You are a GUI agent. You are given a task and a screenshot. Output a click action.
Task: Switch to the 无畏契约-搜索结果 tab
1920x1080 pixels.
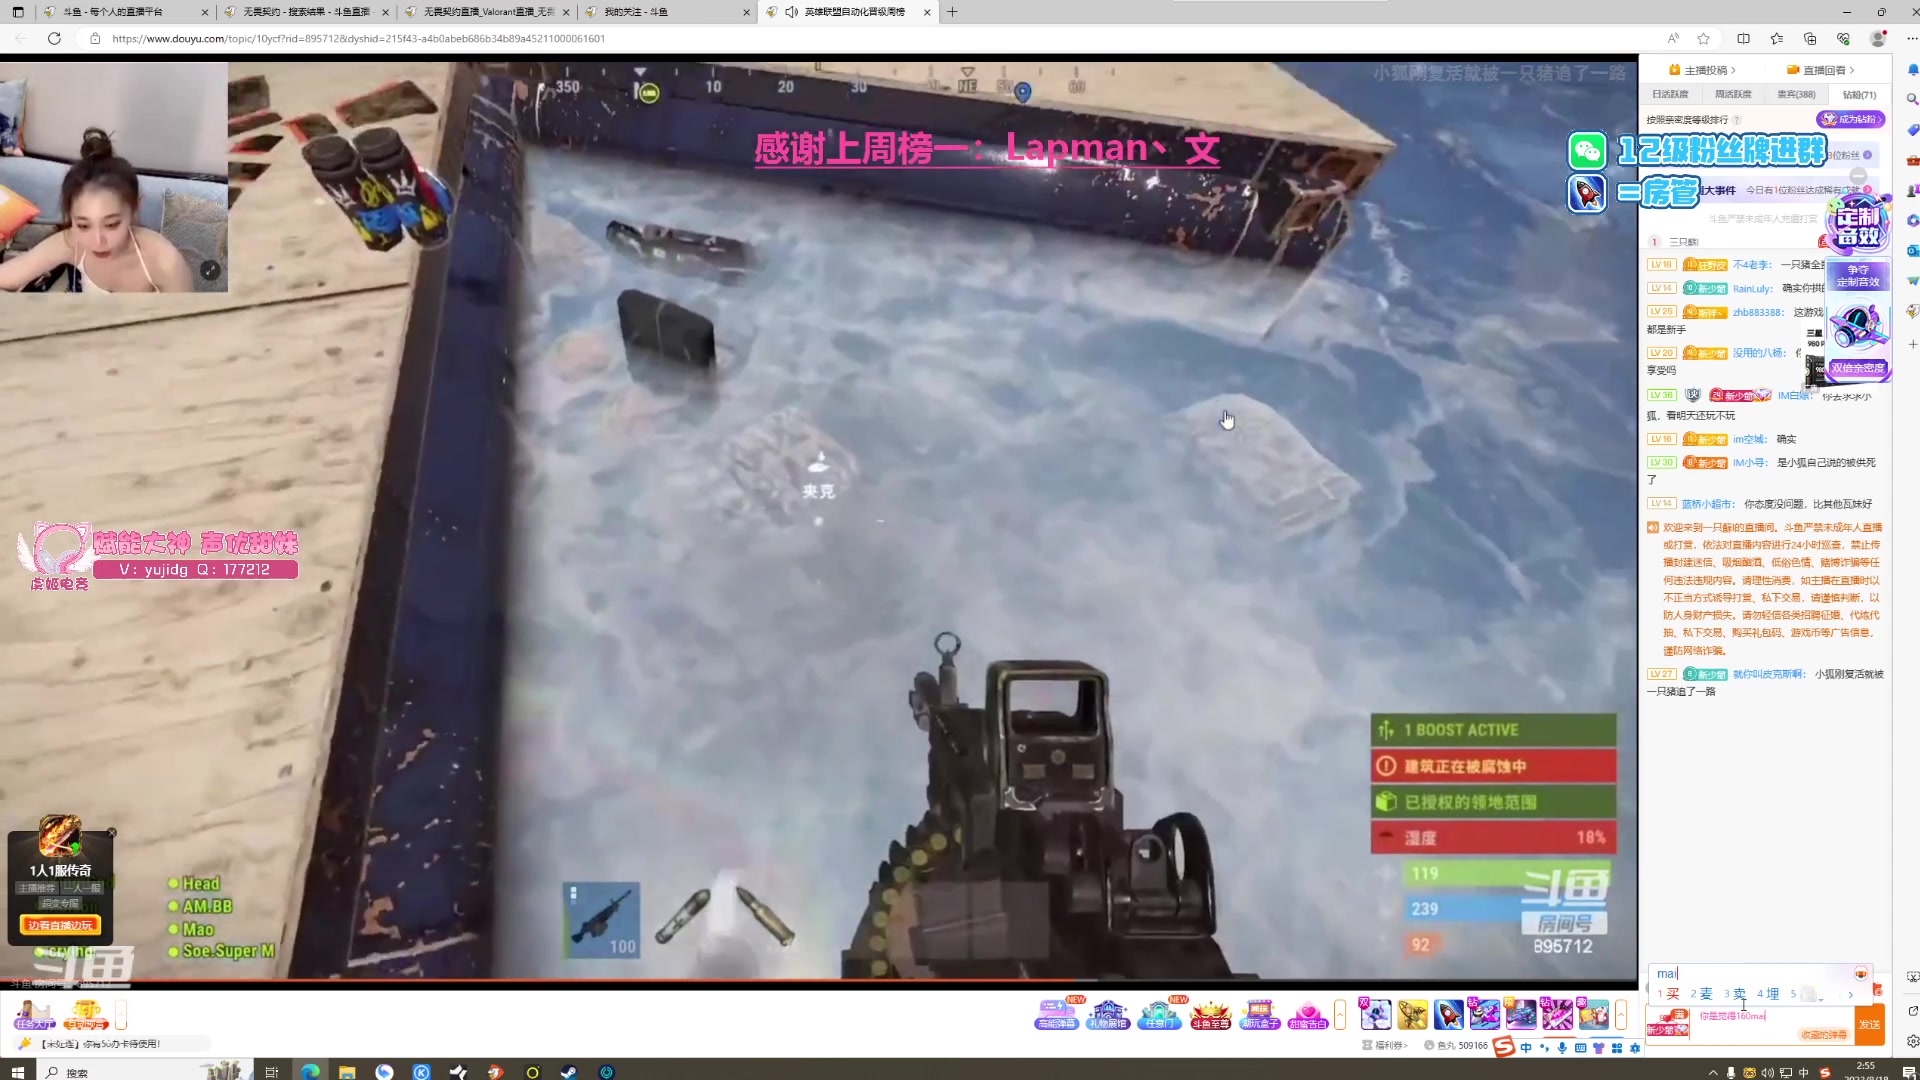(306, 12)
